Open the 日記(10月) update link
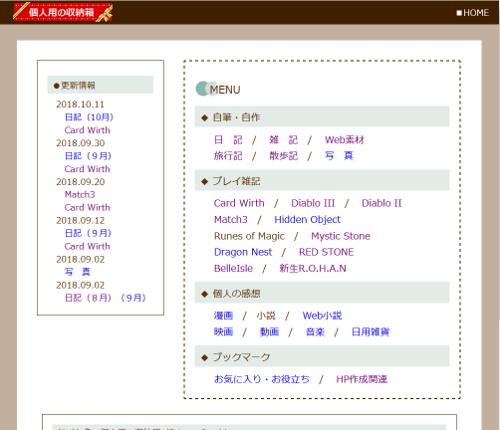The height and width of the screenshot is (430, 500). (89, 117)
